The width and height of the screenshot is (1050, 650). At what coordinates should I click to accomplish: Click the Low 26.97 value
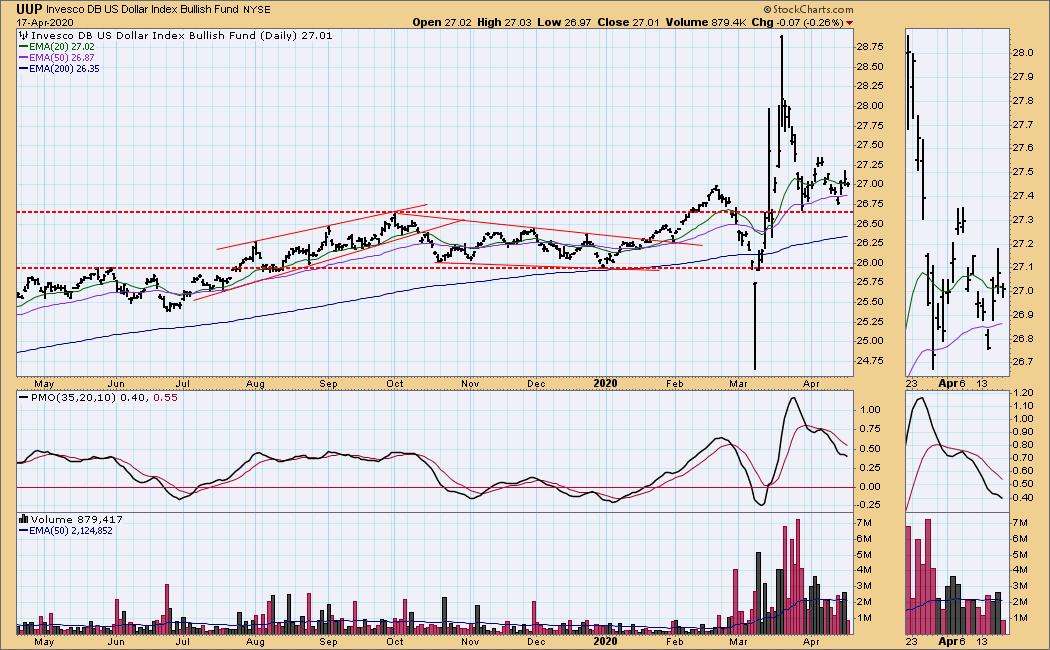tap(565, 22)
